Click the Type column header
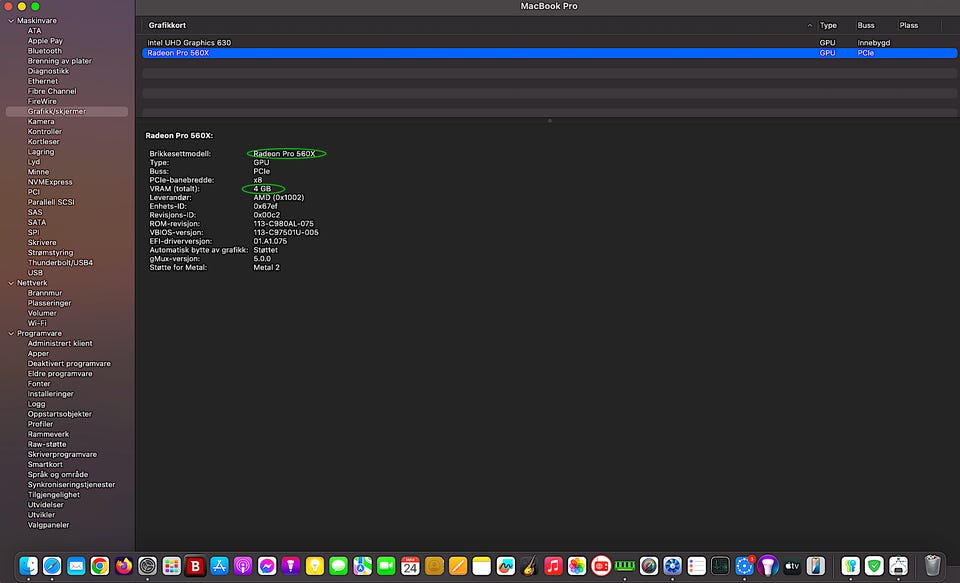The image size is (960, 583). pyautogui.click(x=828, y=25)
